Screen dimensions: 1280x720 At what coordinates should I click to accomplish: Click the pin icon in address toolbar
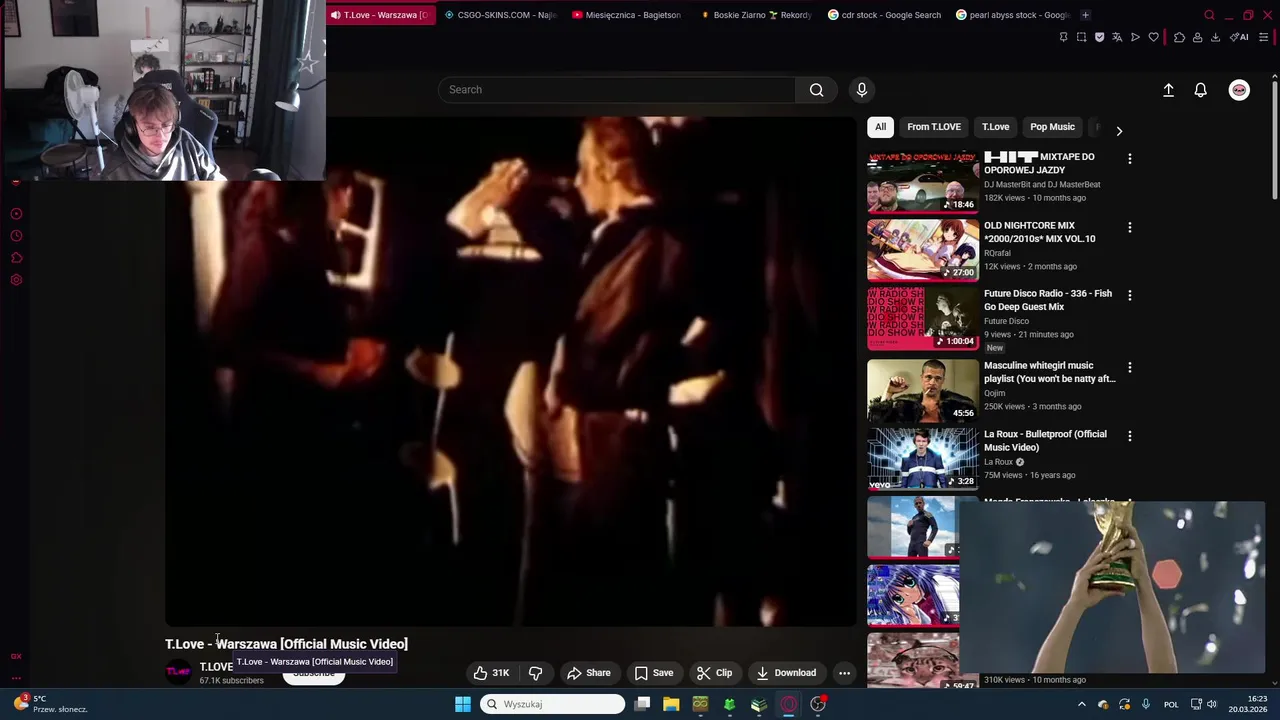[1063, 37]
